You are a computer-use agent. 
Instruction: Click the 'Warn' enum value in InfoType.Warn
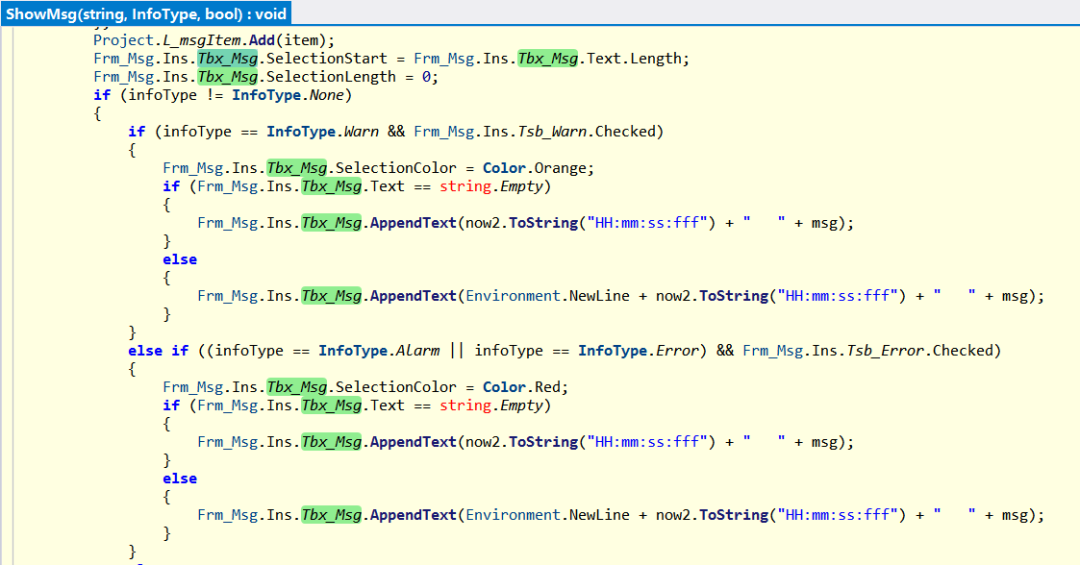(x=361, y=132)
